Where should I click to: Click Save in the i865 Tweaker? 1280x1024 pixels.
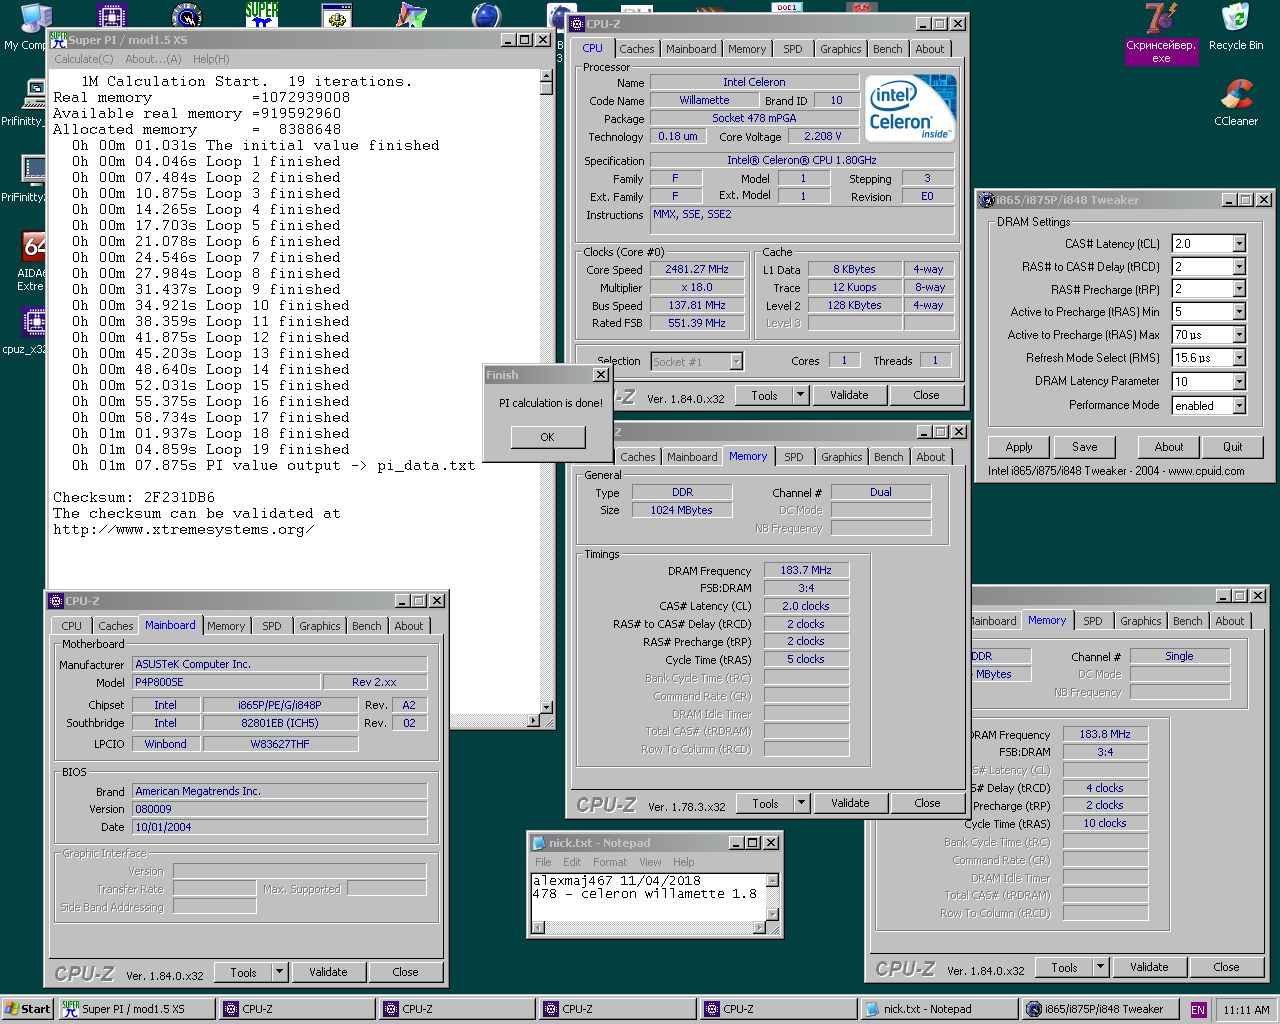(x=1084, y=447)
